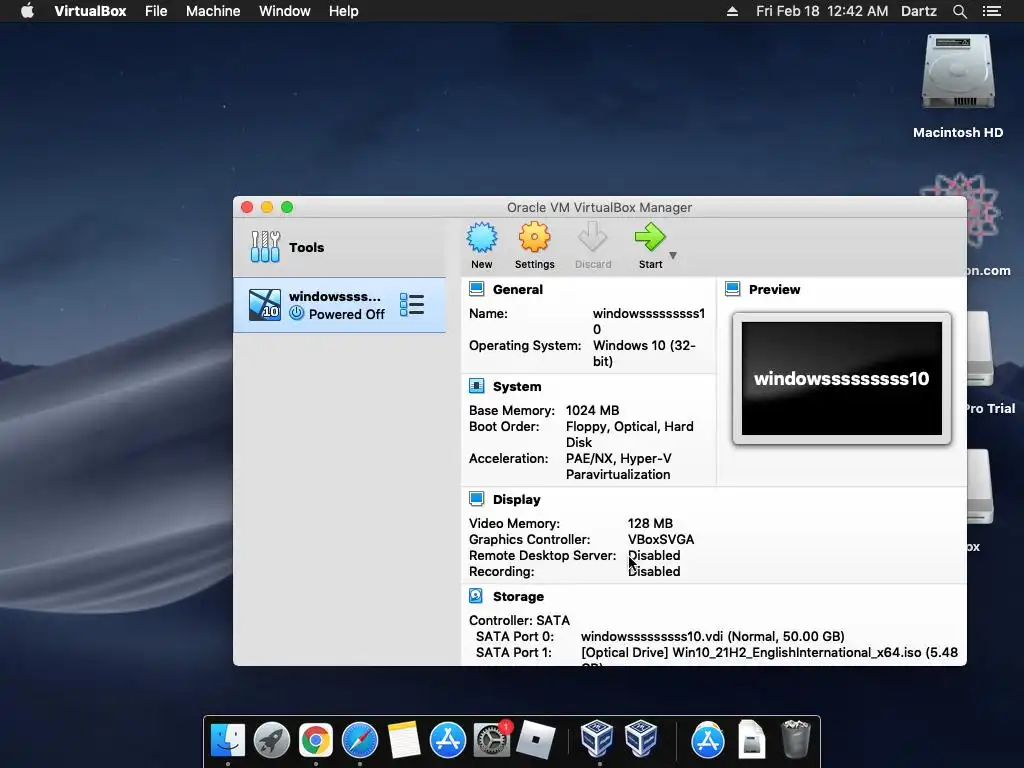
Task: Open the General settings header link
Action: pyautogui.click(x=518, y=289)
